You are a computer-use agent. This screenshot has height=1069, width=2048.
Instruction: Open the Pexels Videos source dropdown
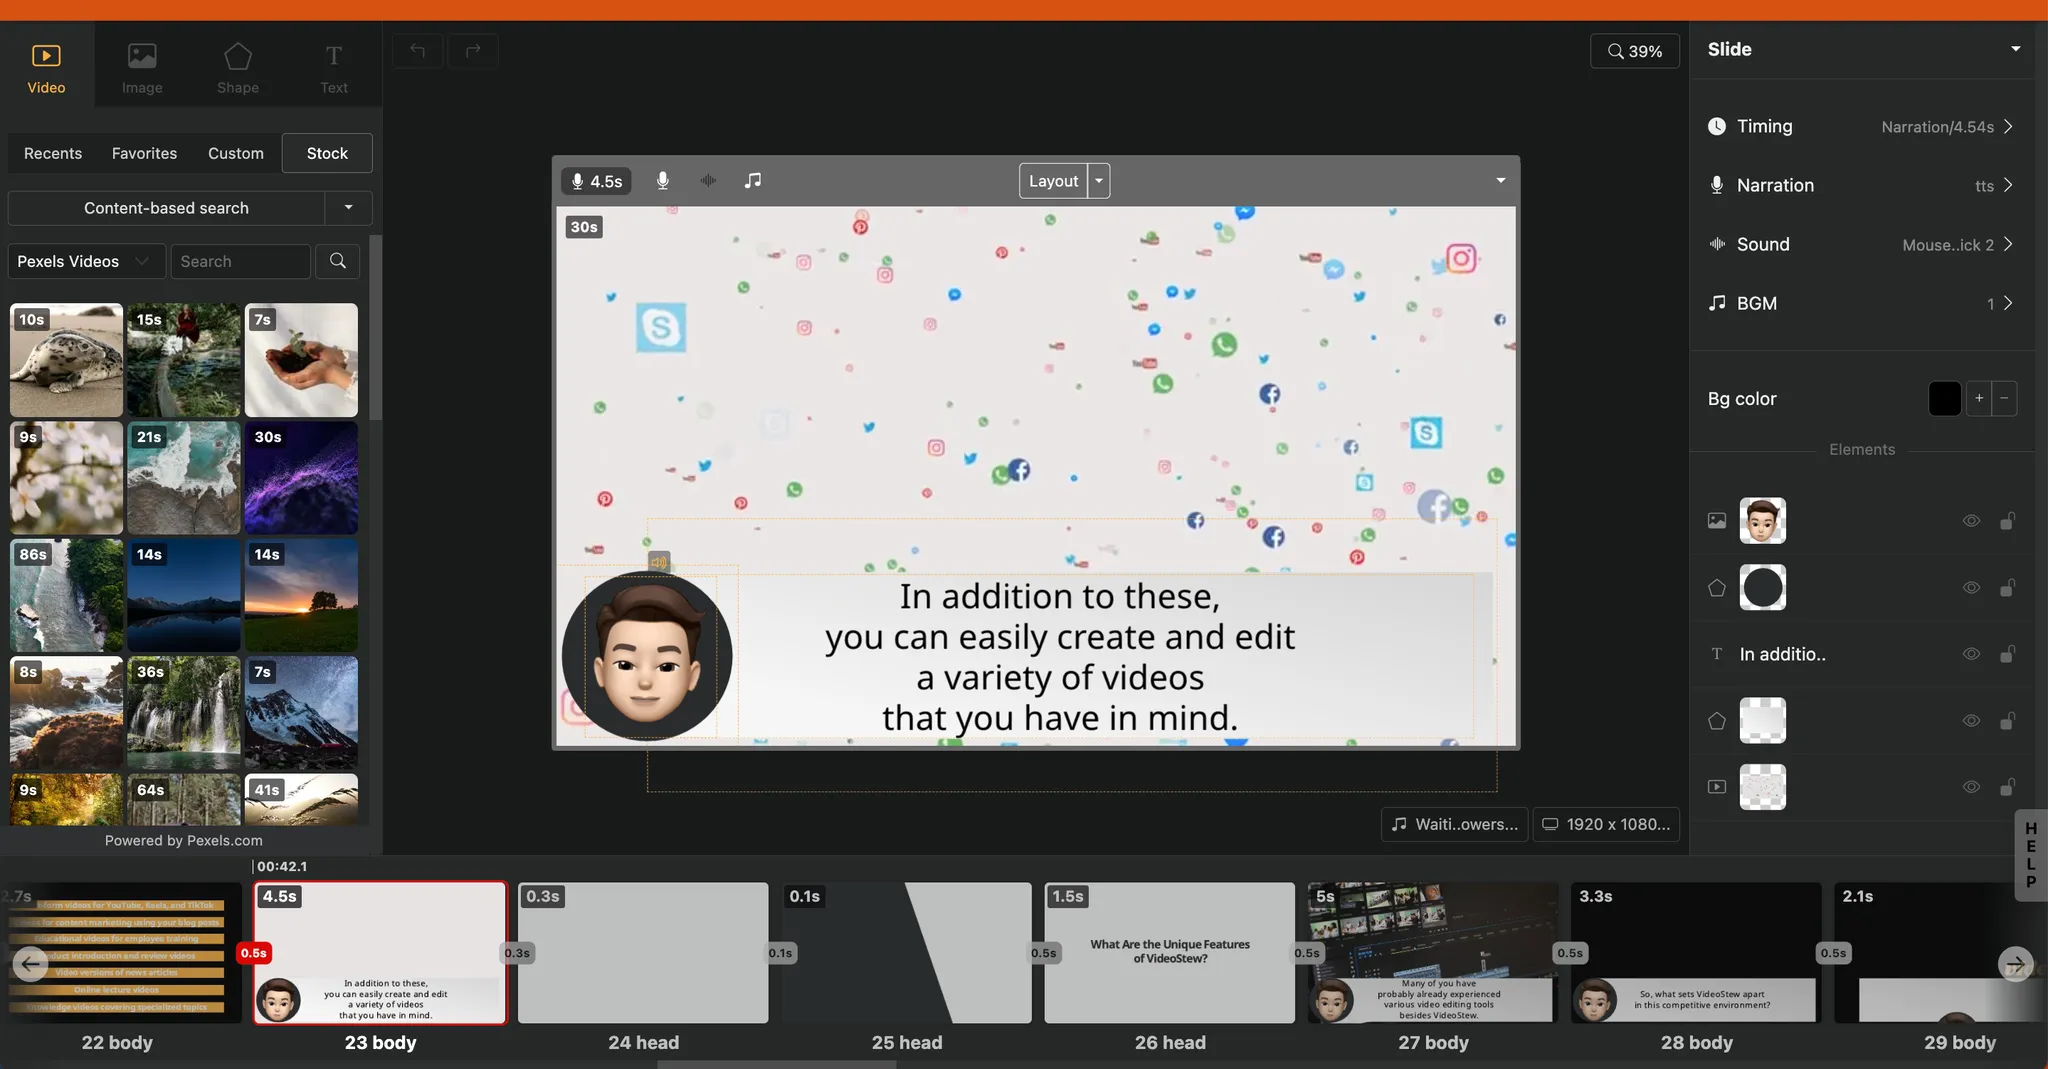[86, 261]
